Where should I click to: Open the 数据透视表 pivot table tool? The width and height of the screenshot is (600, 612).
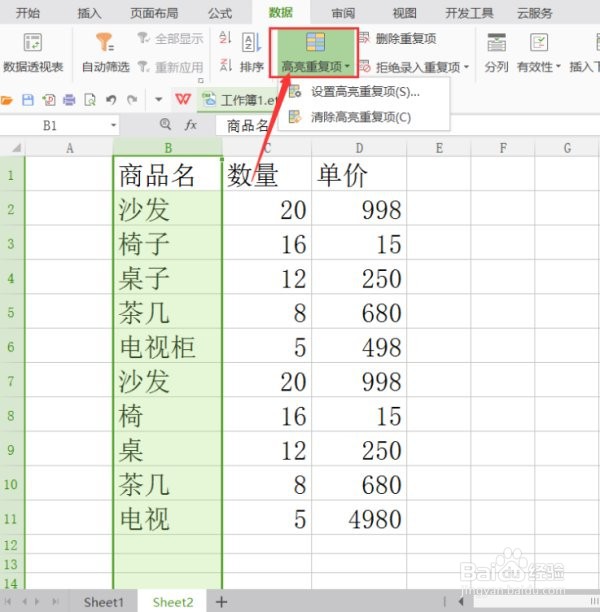click(x=33, y=53)
